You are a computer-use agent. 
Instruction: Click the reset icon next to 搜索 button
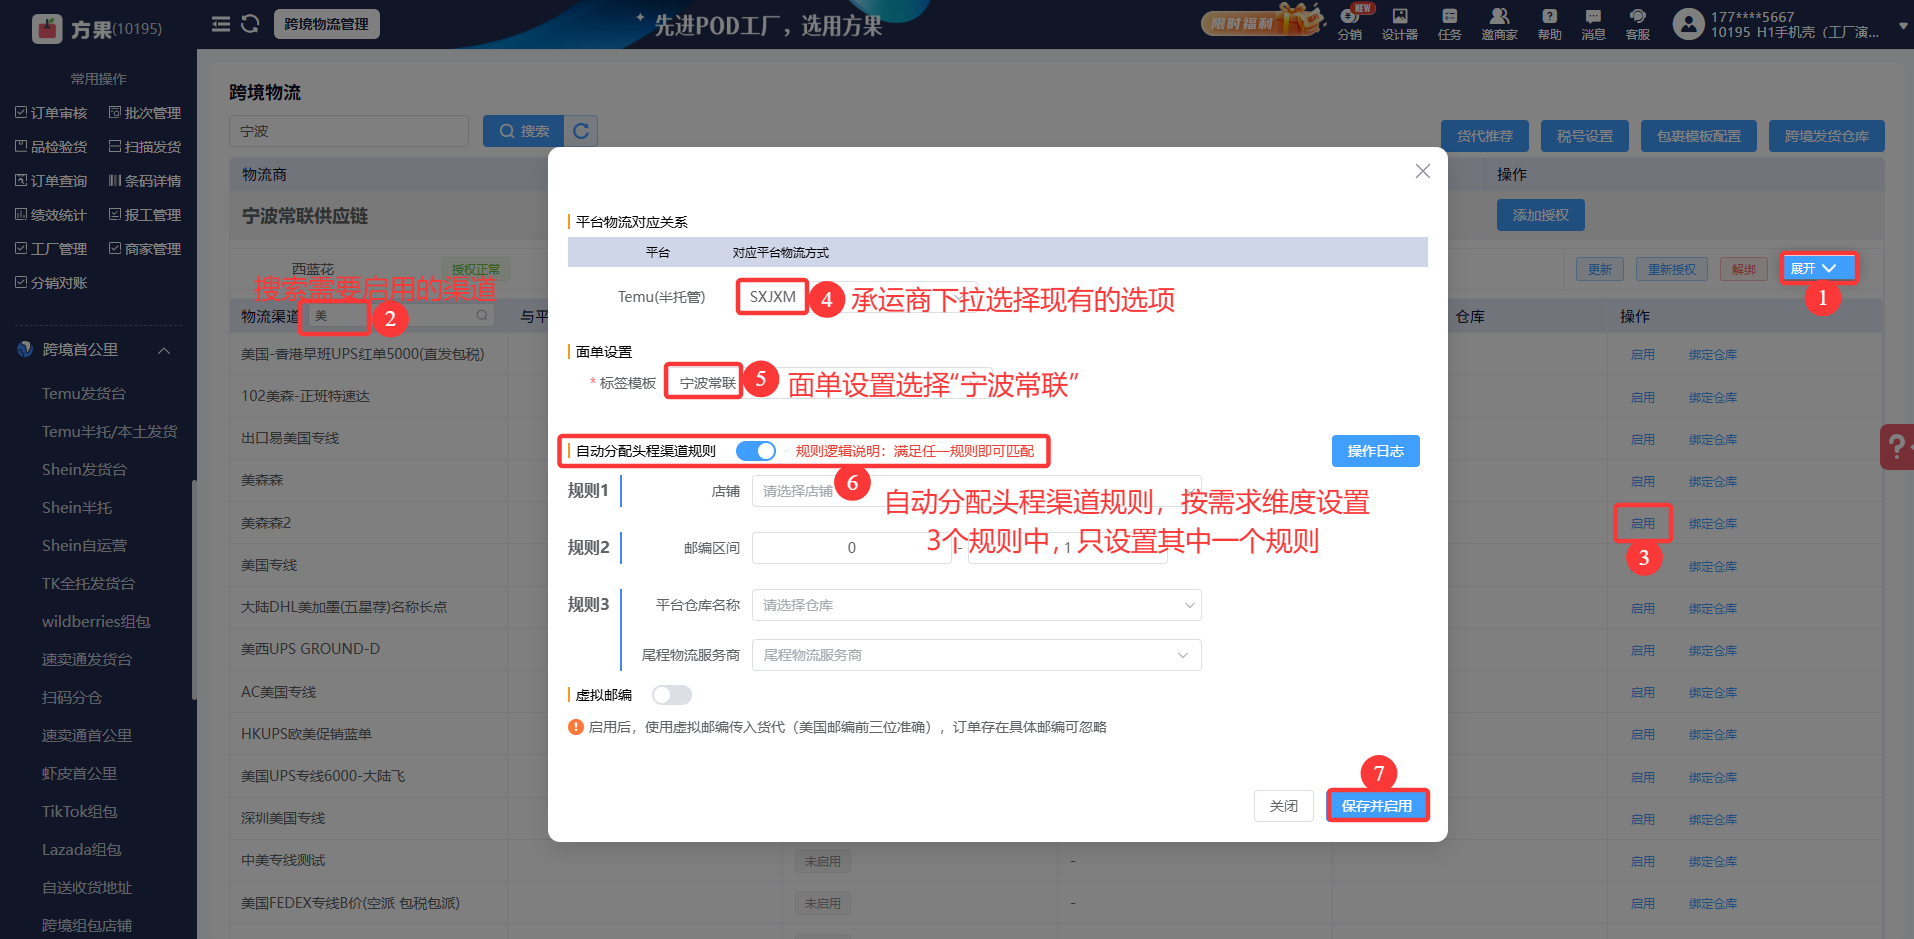[x=581, y=131]
